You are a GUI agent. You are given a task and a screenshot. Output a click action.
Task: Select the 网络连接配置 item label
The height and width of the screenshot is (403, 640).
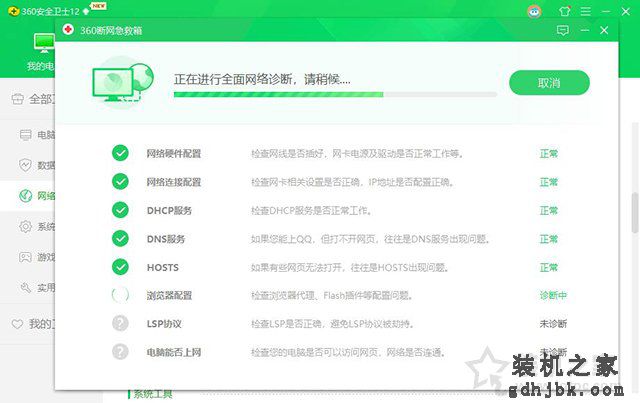point(174,182)
